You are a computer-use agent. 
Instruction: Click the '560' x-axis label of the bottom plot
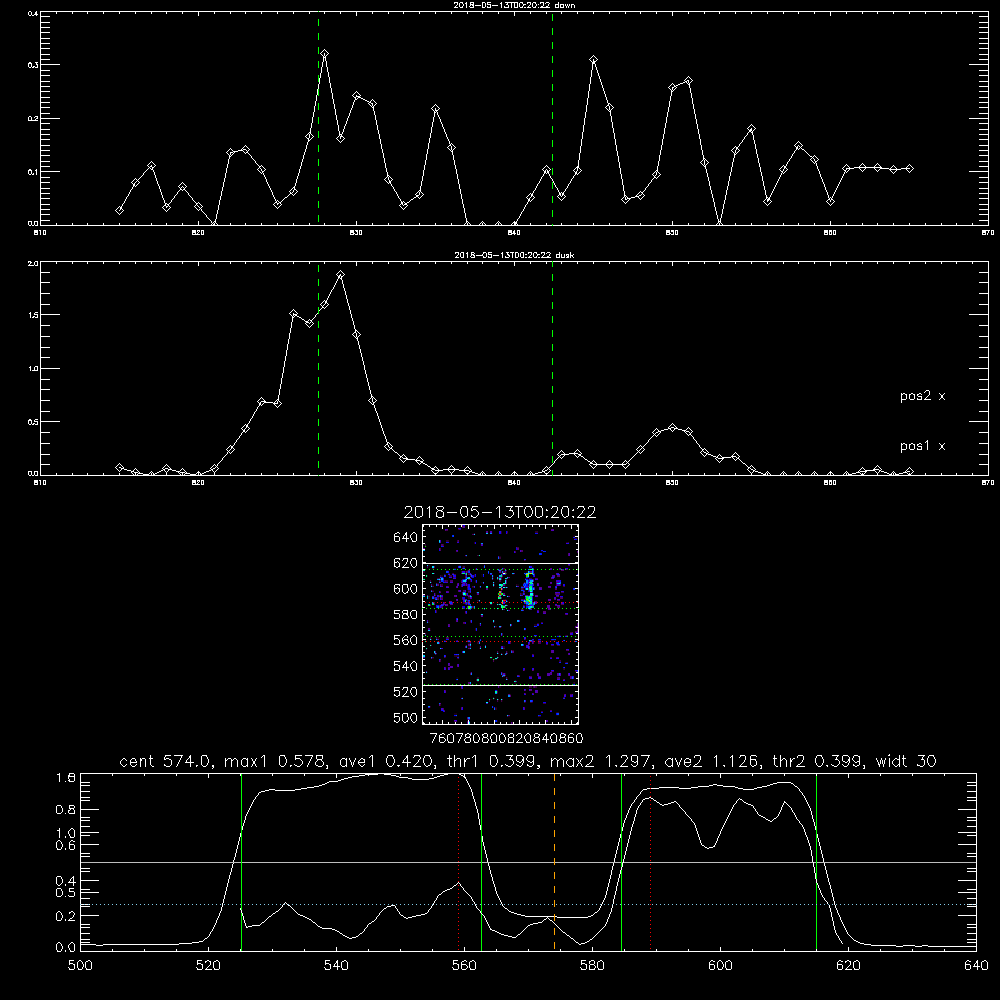point(464,966)
